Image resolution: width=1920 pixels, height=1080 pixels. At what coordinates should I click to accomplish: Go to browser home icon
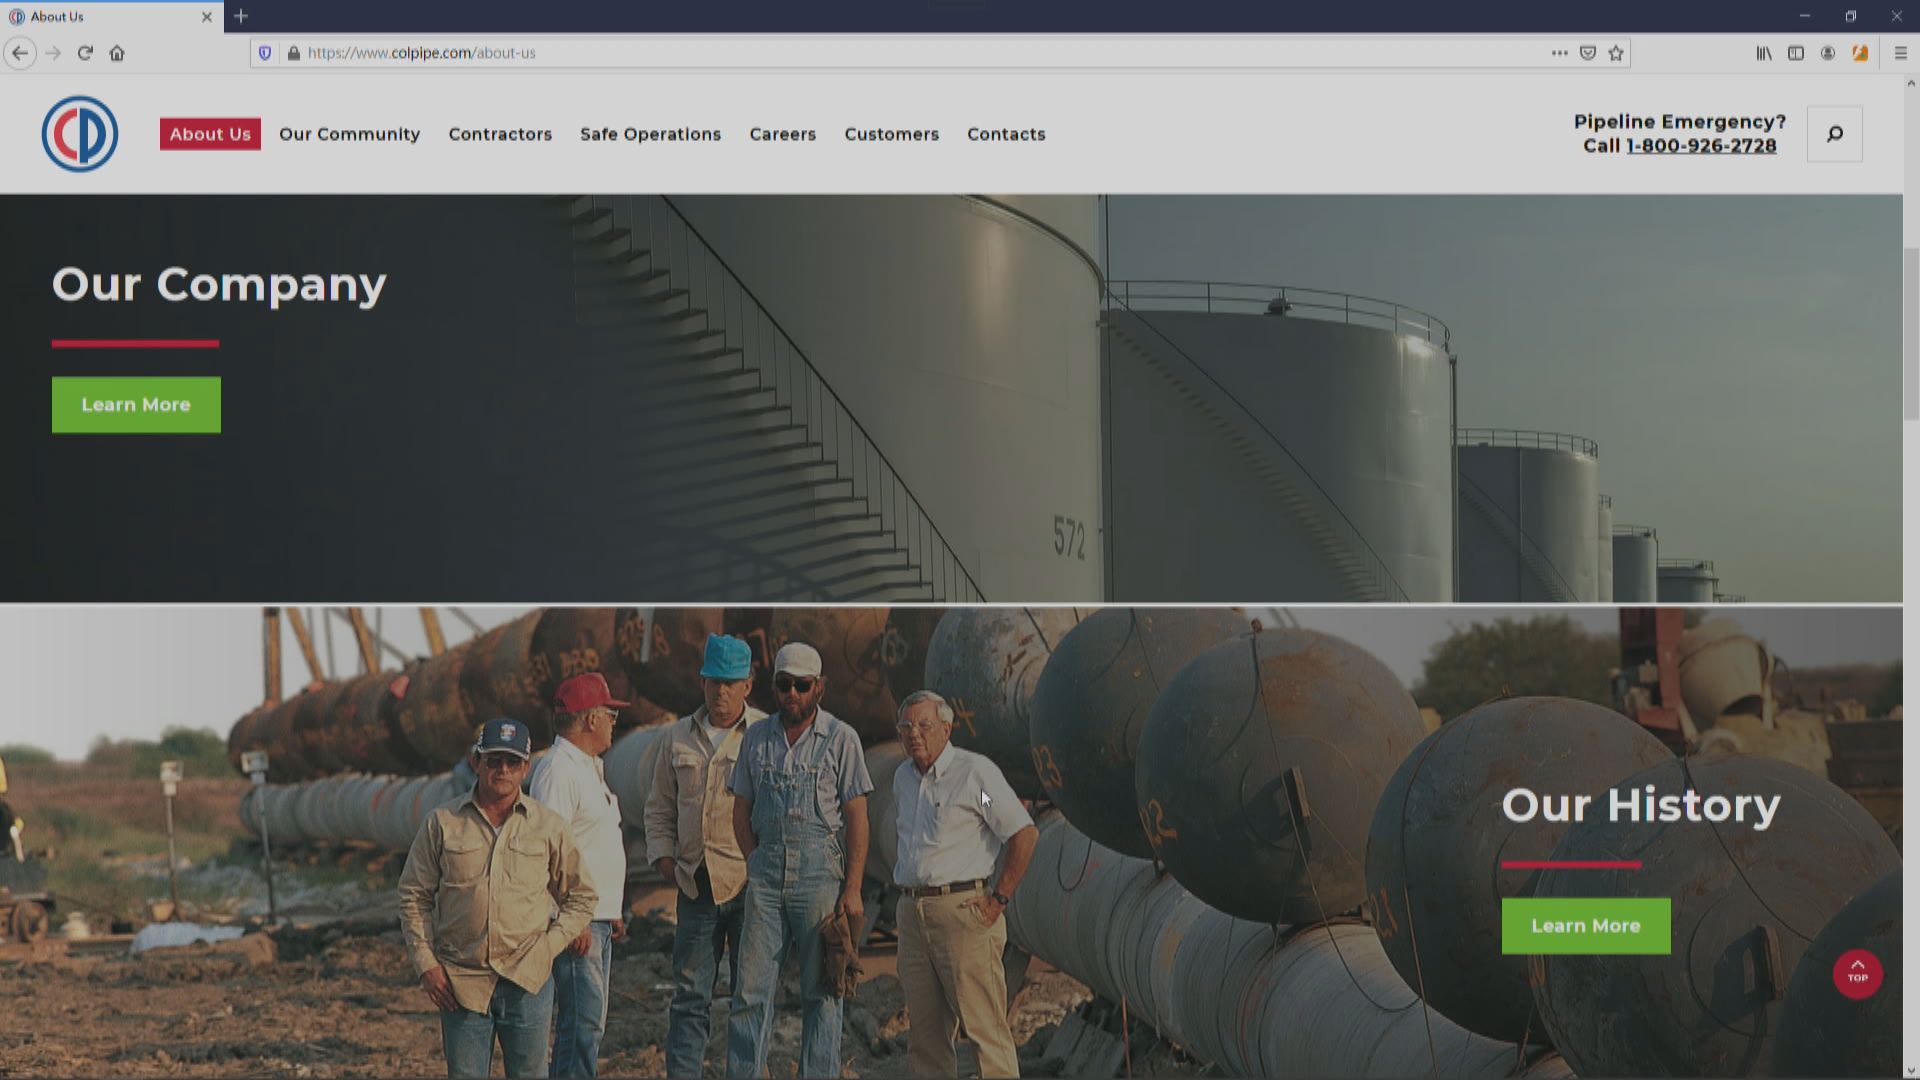click(117, 53)
